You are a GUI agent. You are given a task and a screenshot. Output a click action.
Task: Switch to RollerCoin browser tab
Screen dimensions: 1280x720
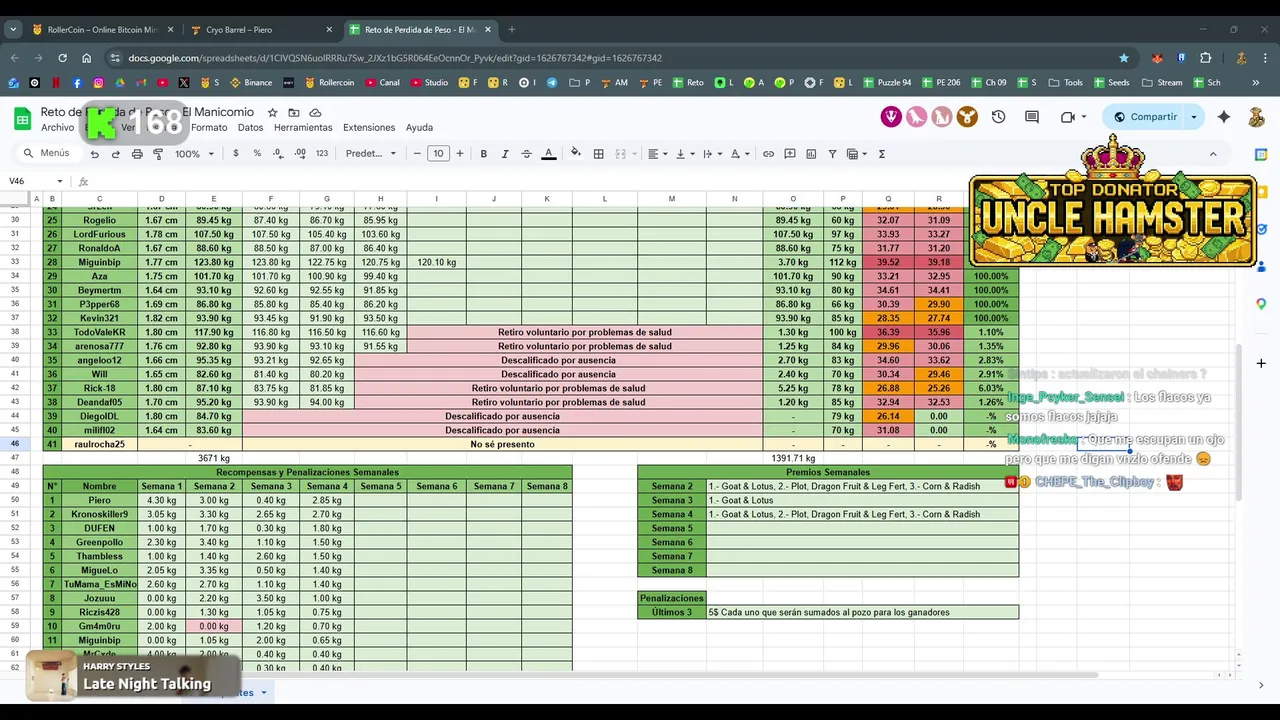(103, 29)
